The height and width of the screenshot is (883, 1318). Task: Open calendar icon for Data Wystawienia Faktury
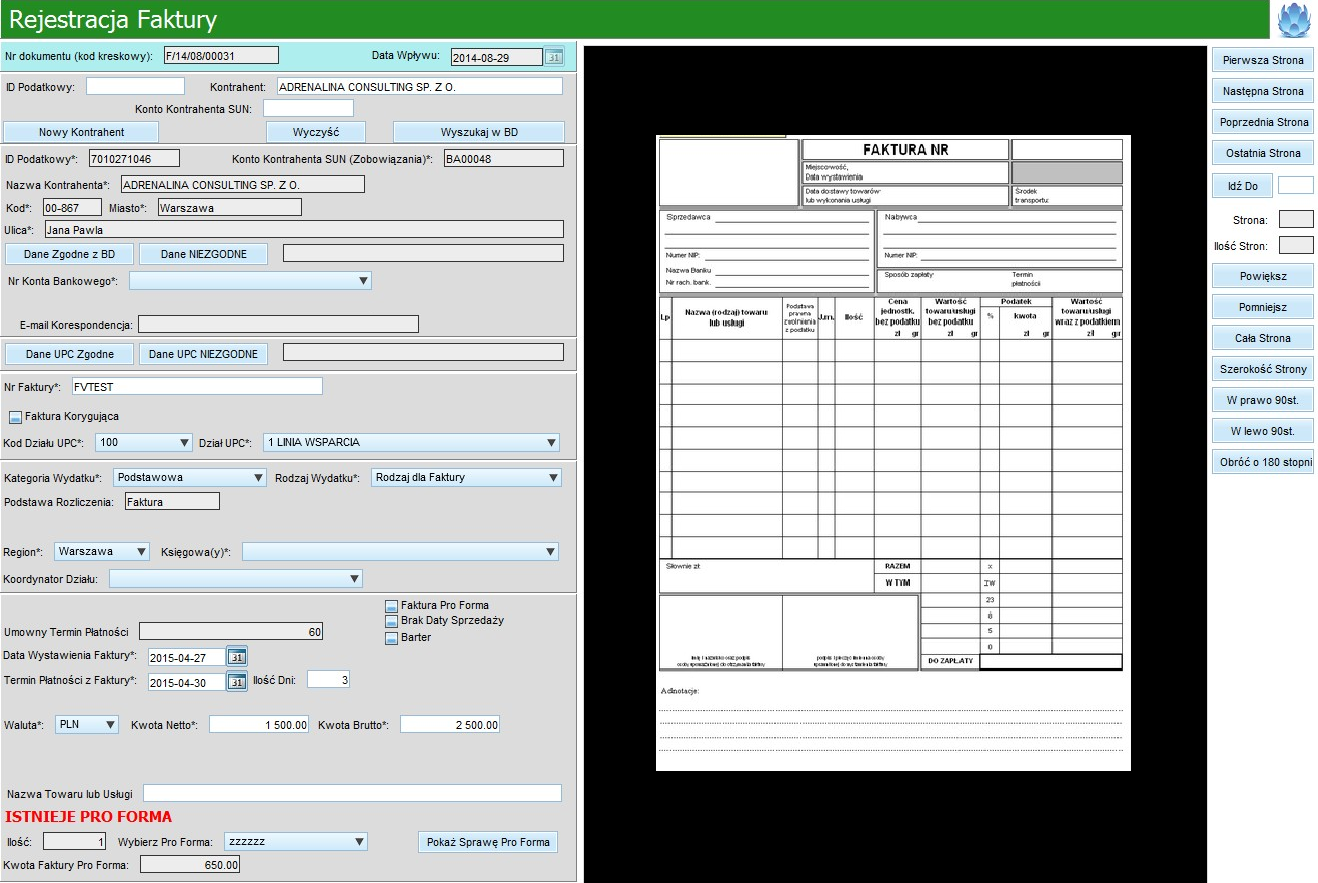click(237, 657)
